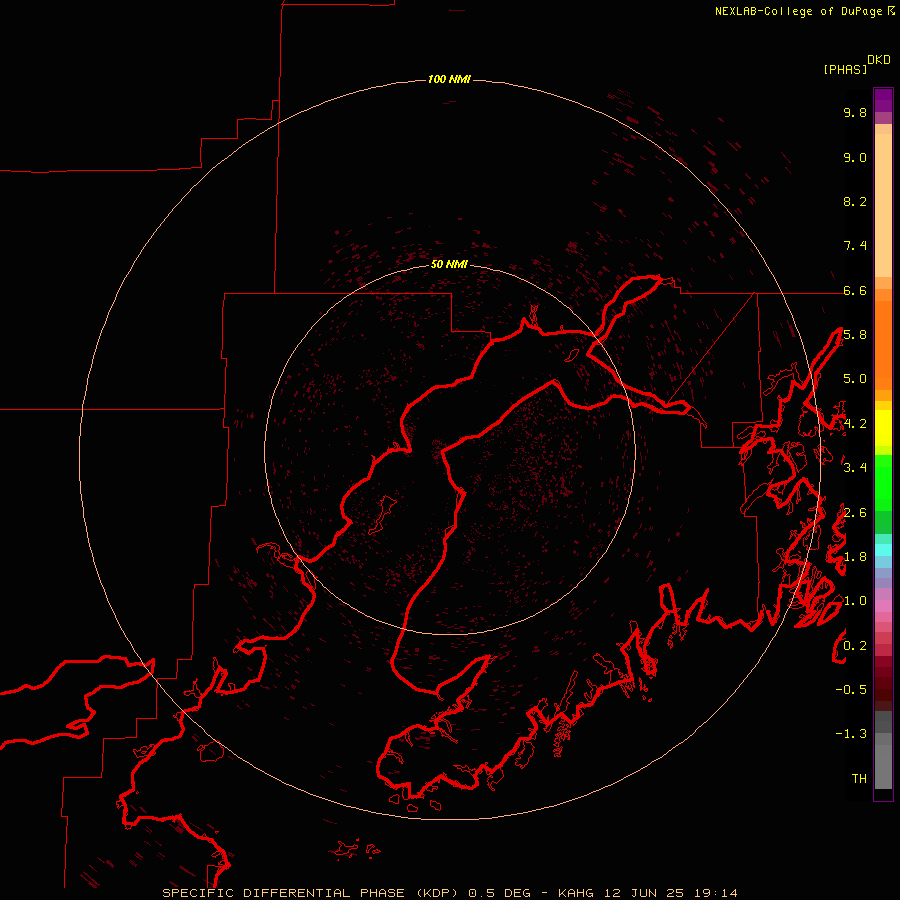Click the 1.0 legend value

(855, 601)
